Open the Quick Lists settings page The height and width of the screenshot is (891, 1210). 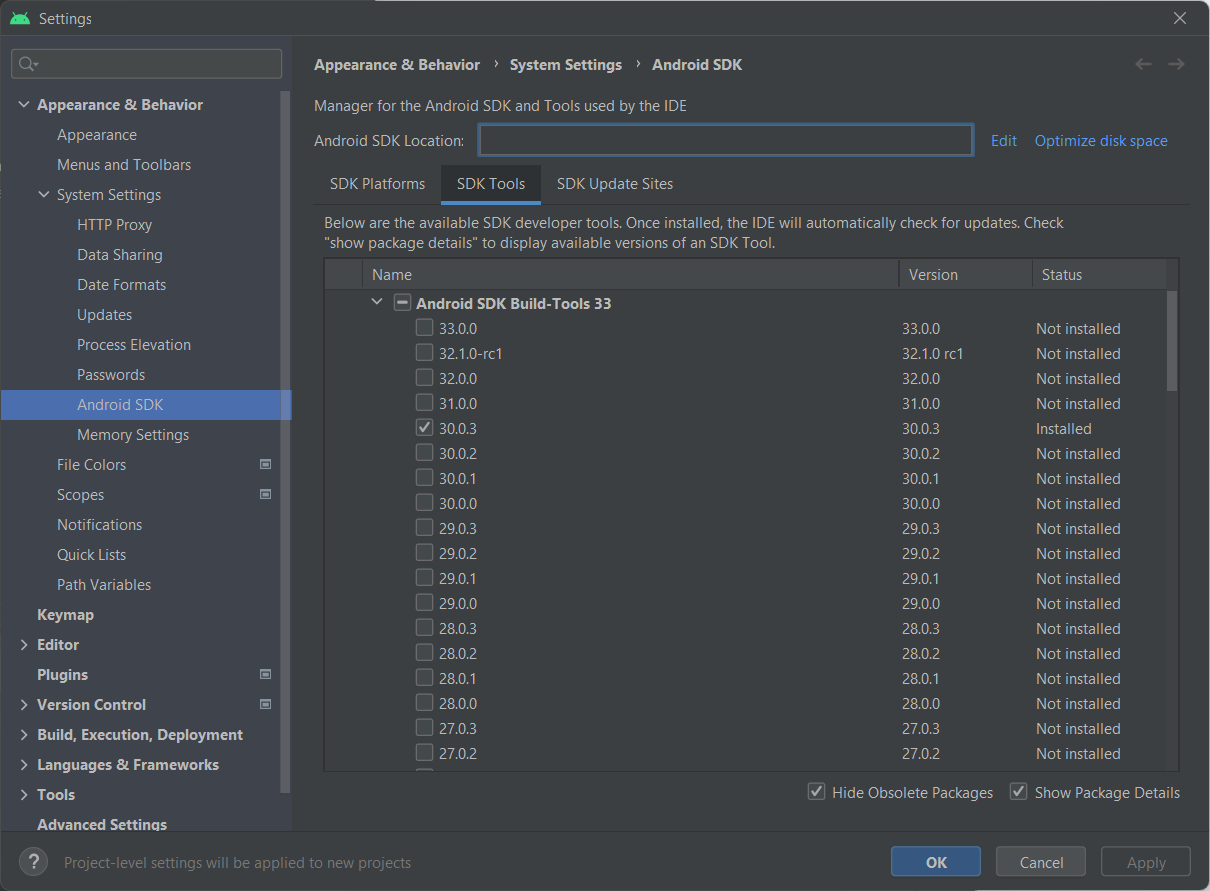coord(91,555)
